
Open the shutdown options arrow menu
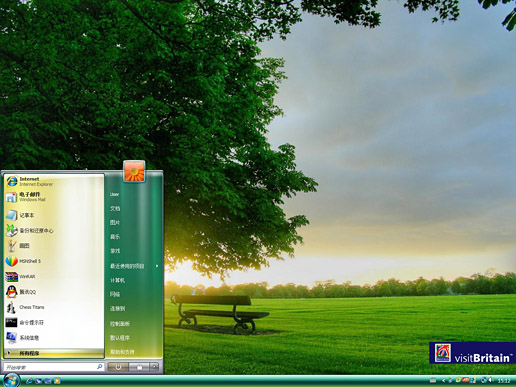click(154, 367)
